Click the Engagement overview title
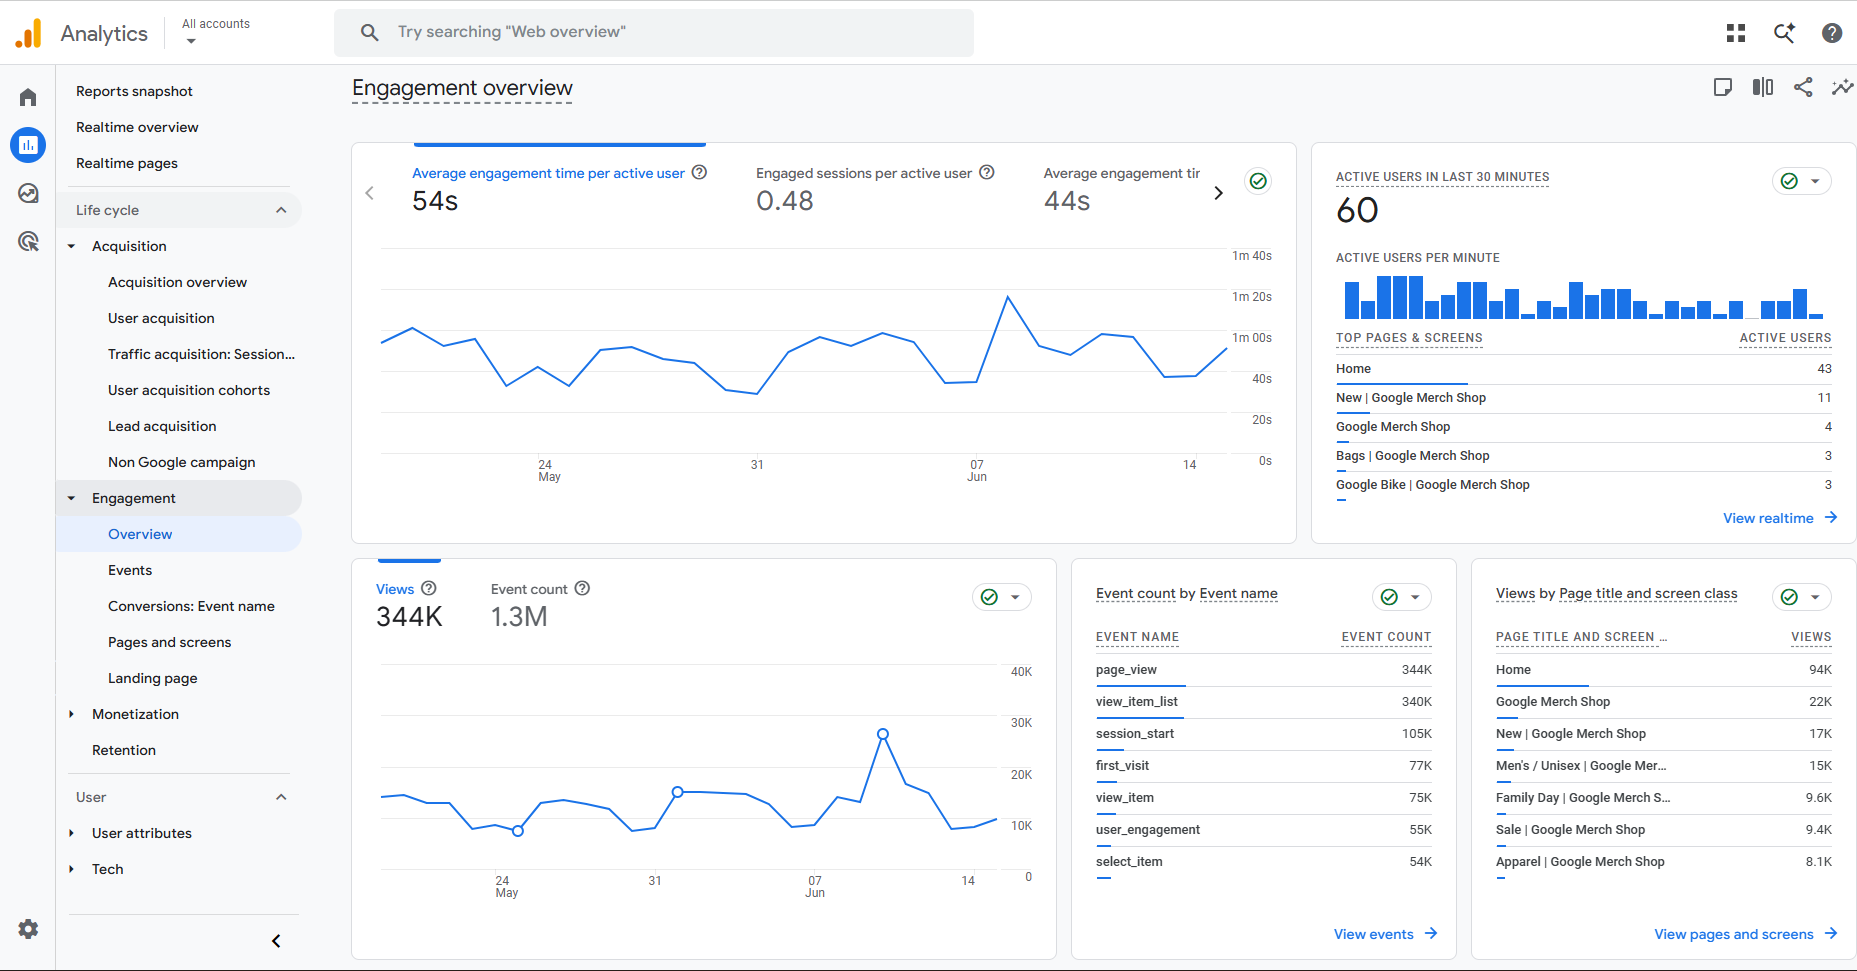 [462, 88]
